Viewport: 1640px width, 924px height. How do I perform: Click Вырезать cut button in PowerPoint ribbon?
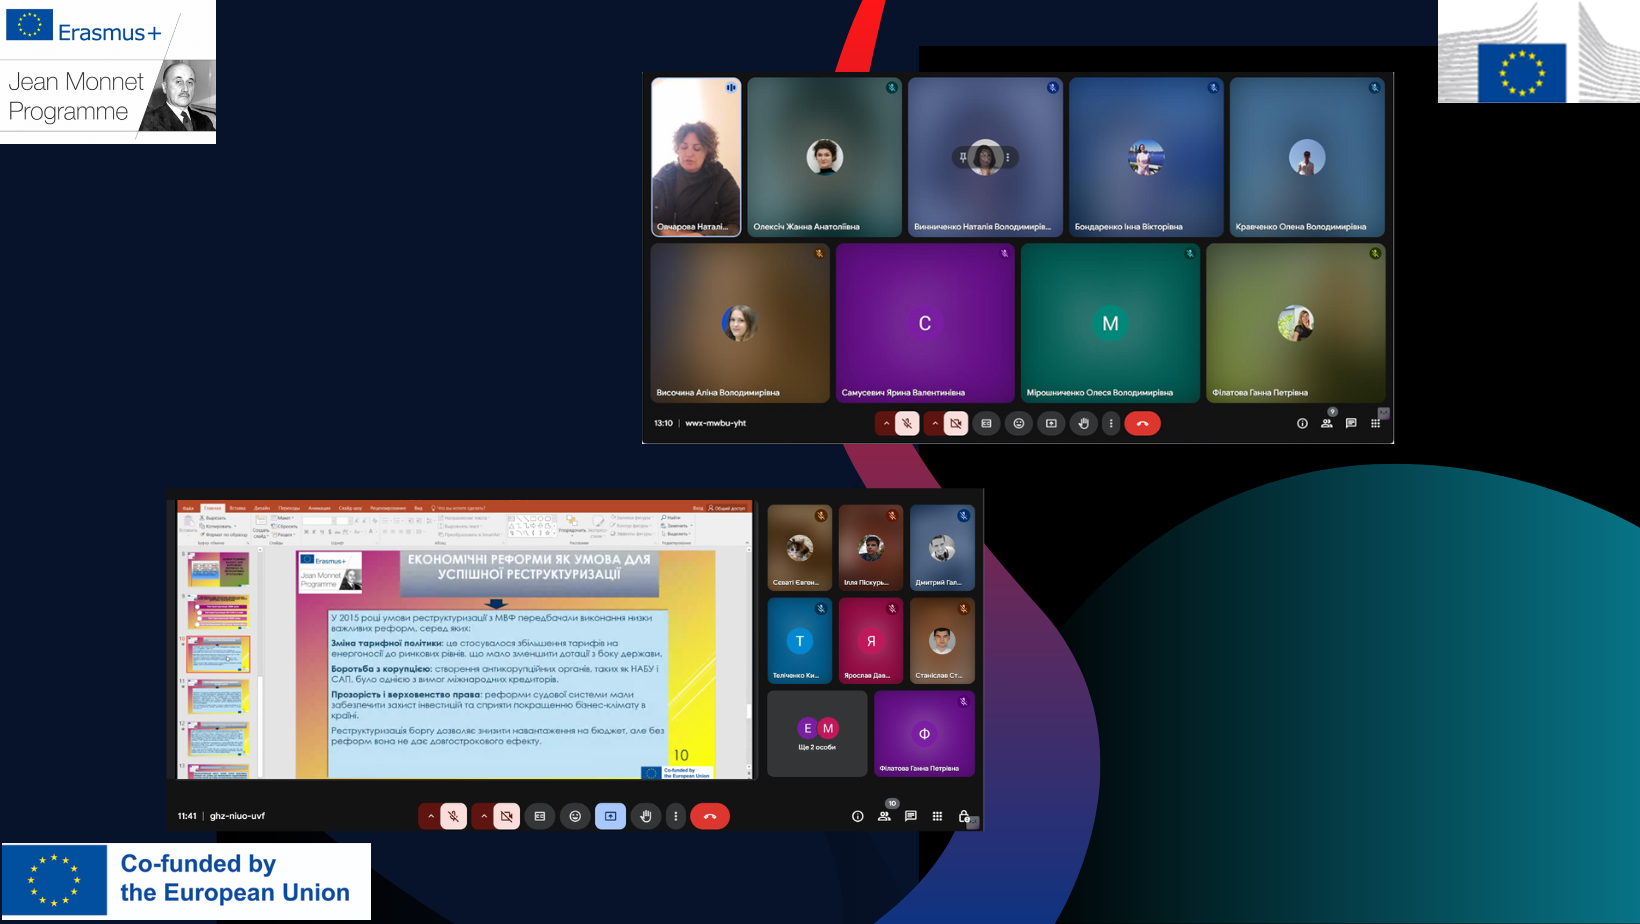213,518
